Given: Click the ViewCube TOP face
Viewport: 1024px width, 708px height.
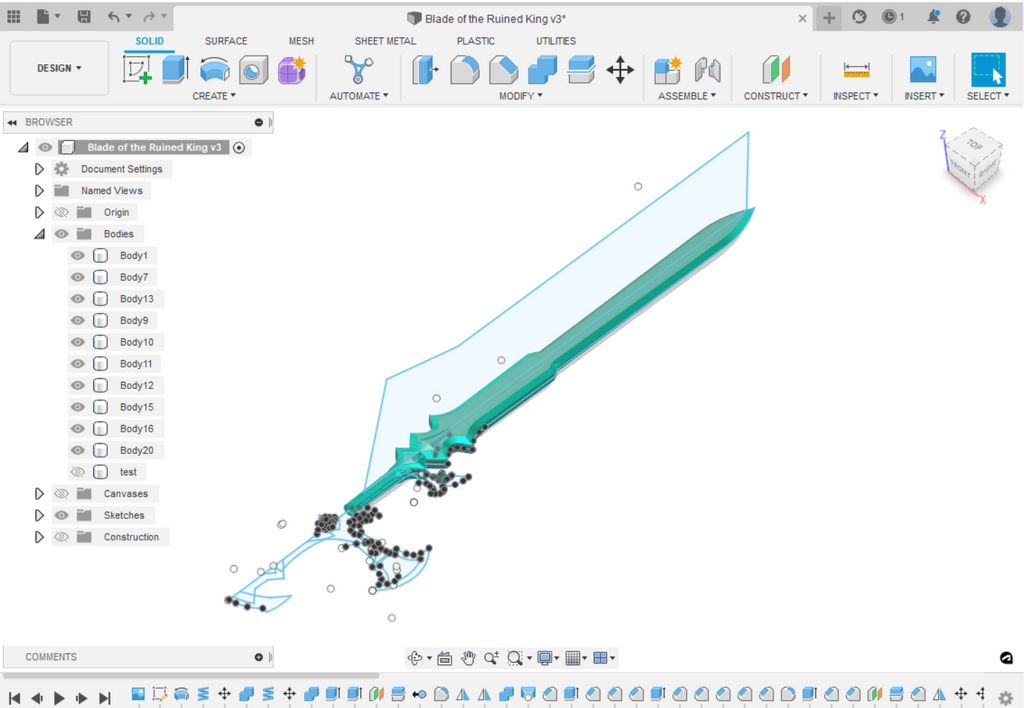Looking at the screenshot, I should tap(973, 146).
